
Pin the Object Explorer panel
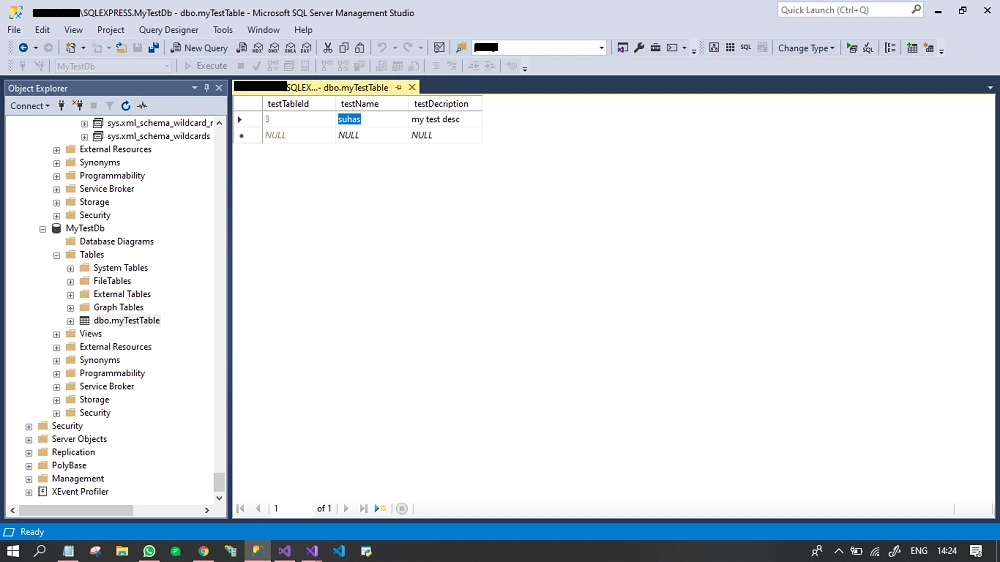207,88
